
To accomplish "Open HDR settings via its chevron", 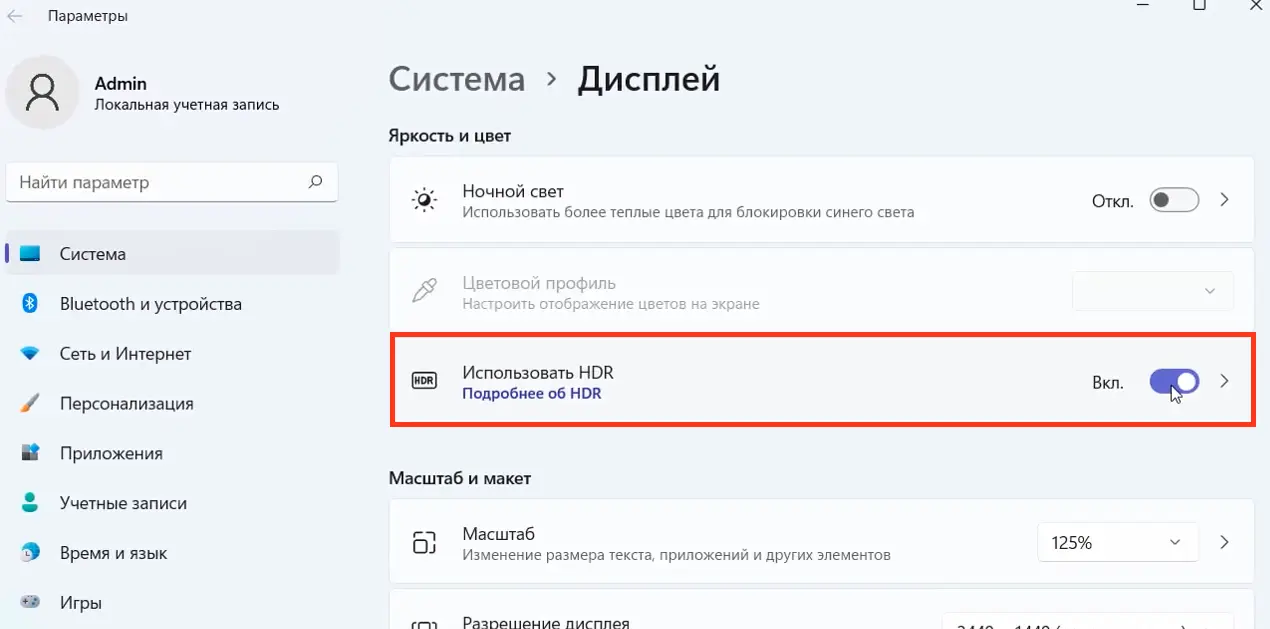I will pos(1225,381).
